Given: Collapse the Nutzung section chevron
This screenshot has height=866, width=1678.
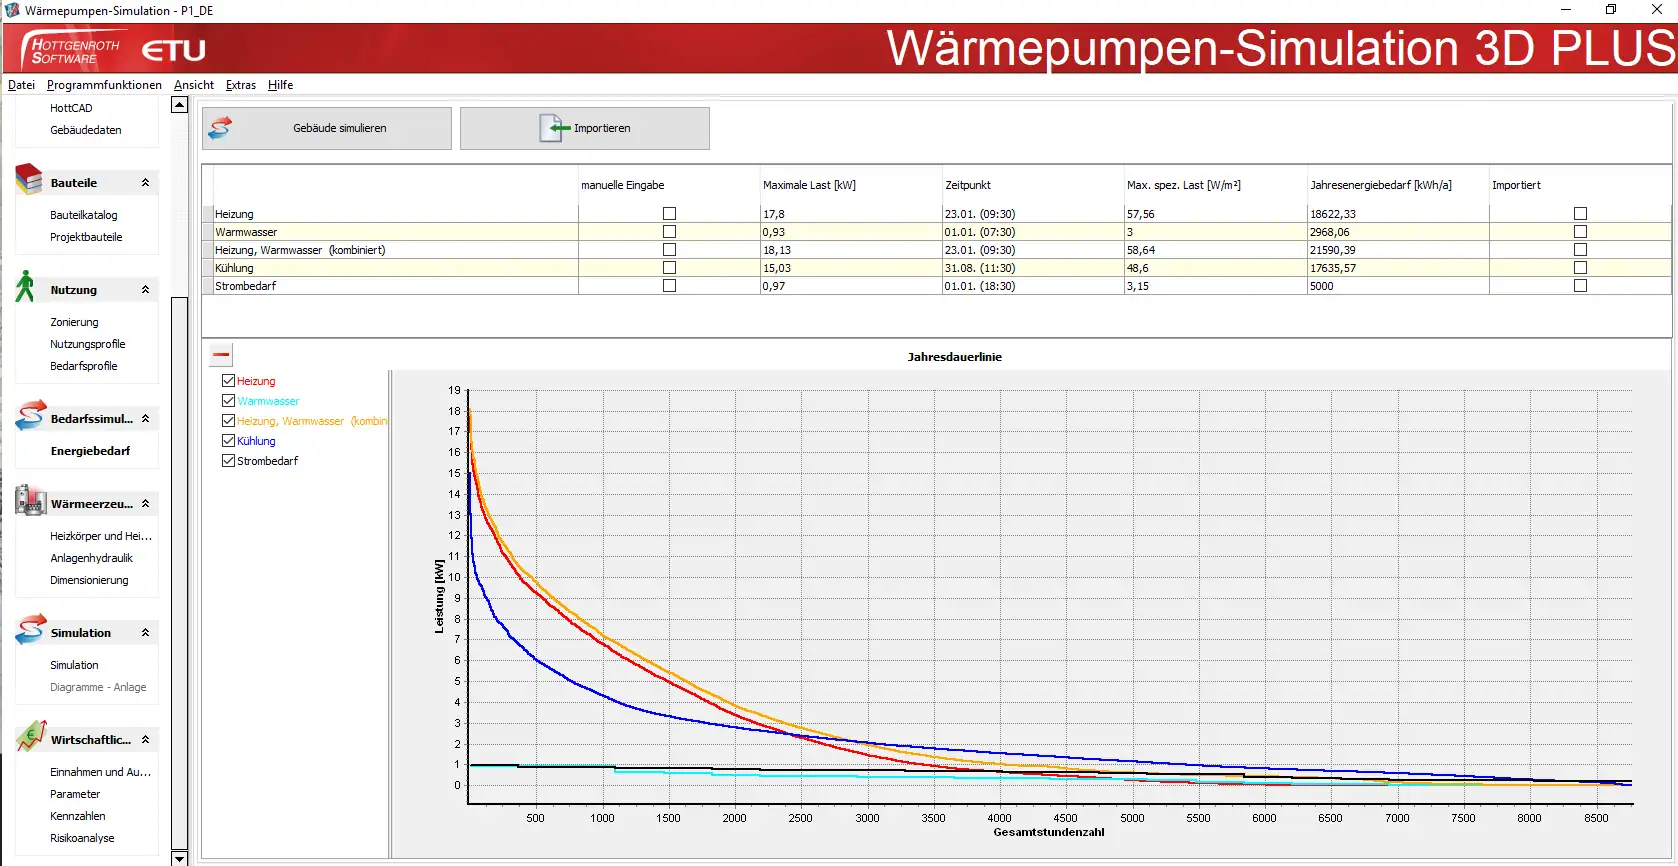Looking at the screenshot, I should pyautogui.click(x=145, y=290).
